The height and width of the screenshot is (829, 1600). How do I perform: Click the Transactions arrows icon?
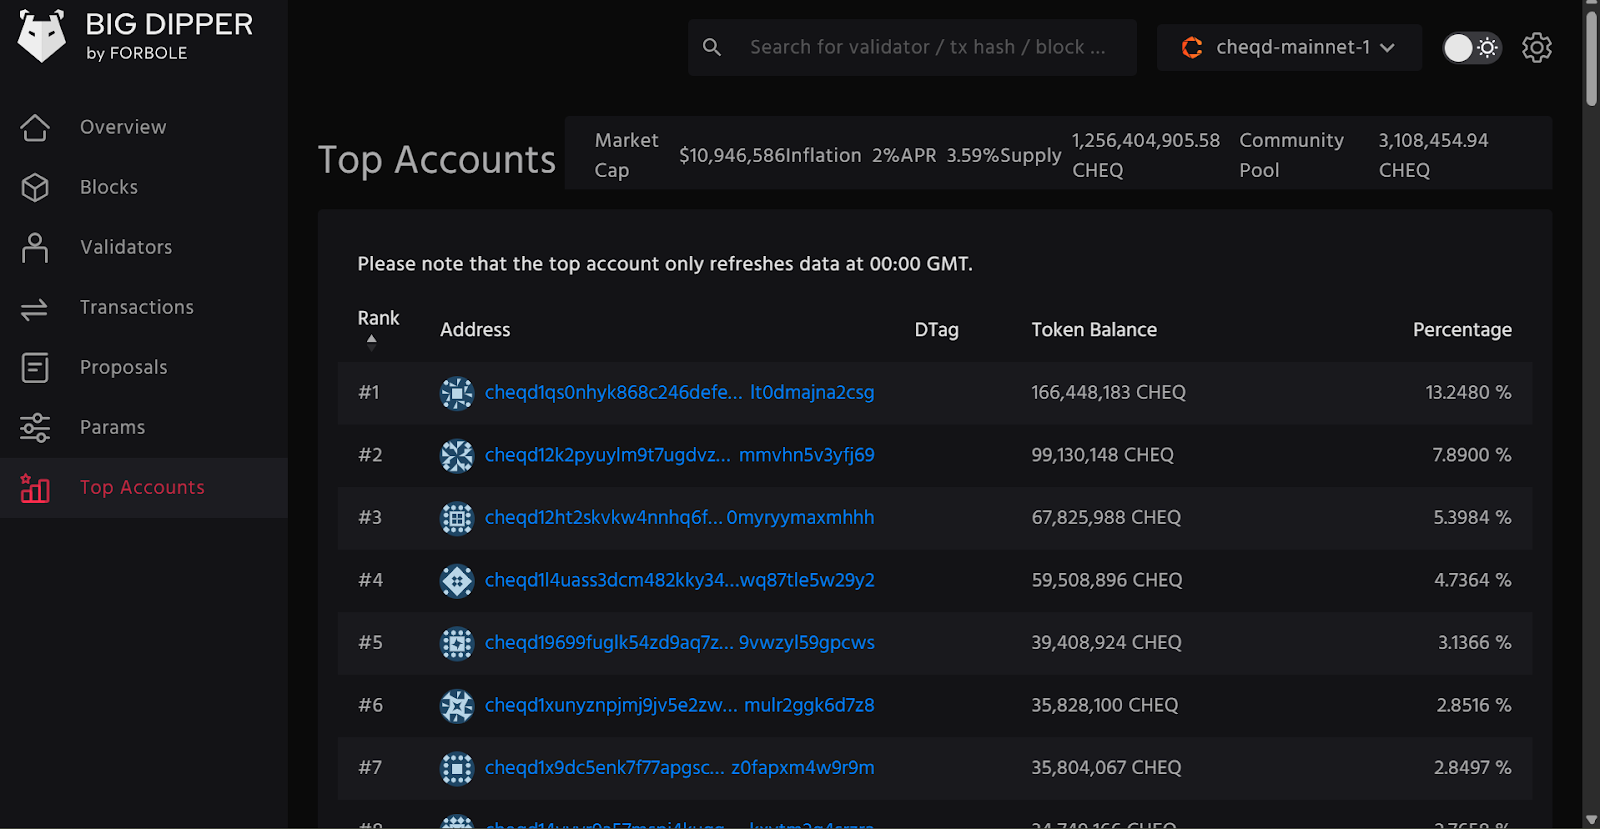35,309
